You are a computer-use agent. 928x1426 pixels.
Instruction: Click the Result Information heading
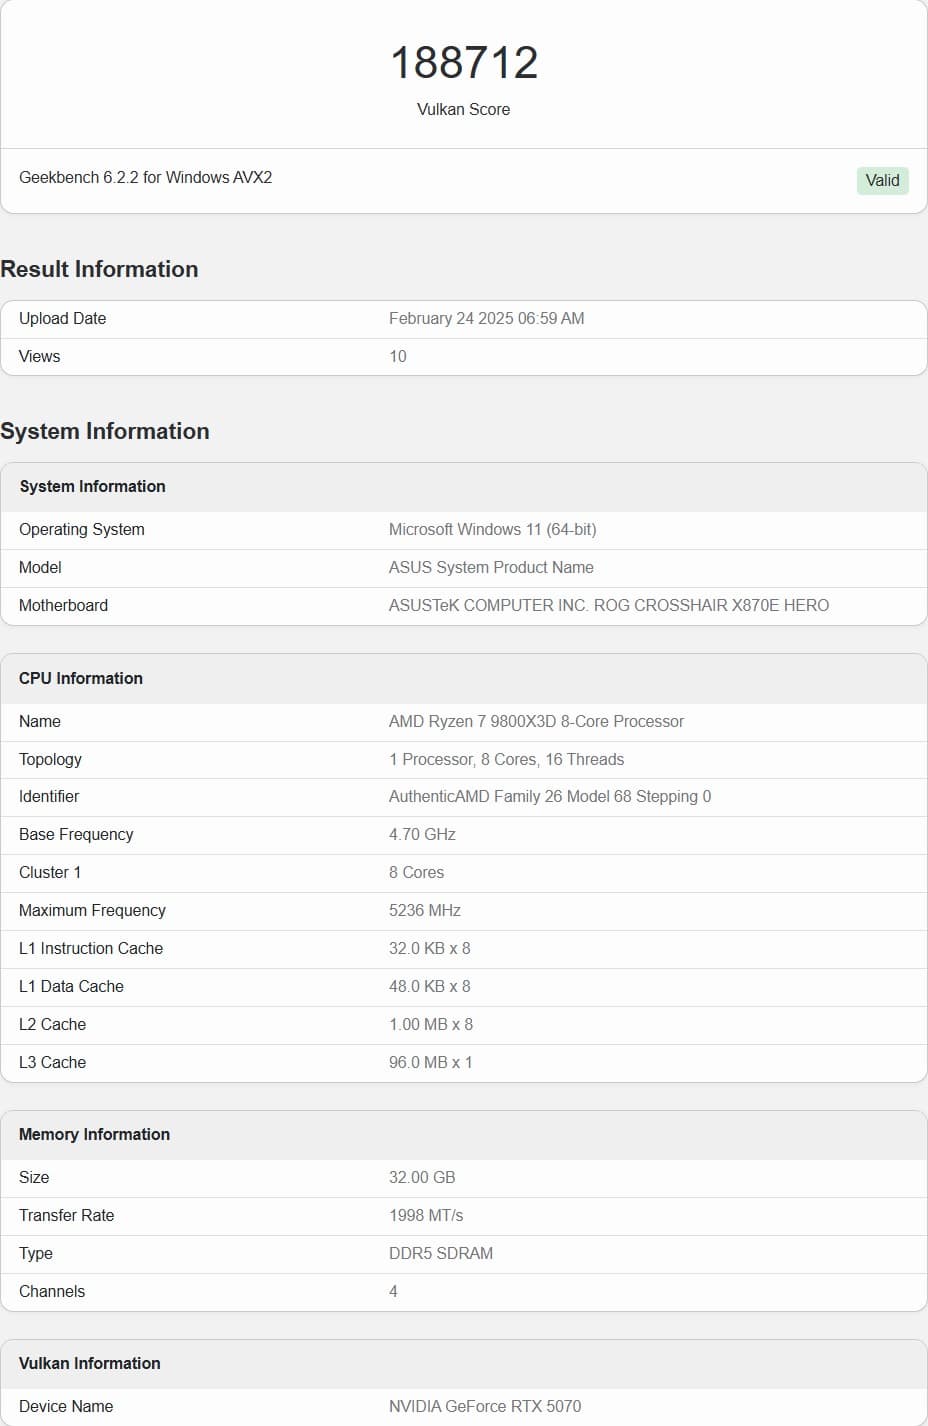(99, 269)
